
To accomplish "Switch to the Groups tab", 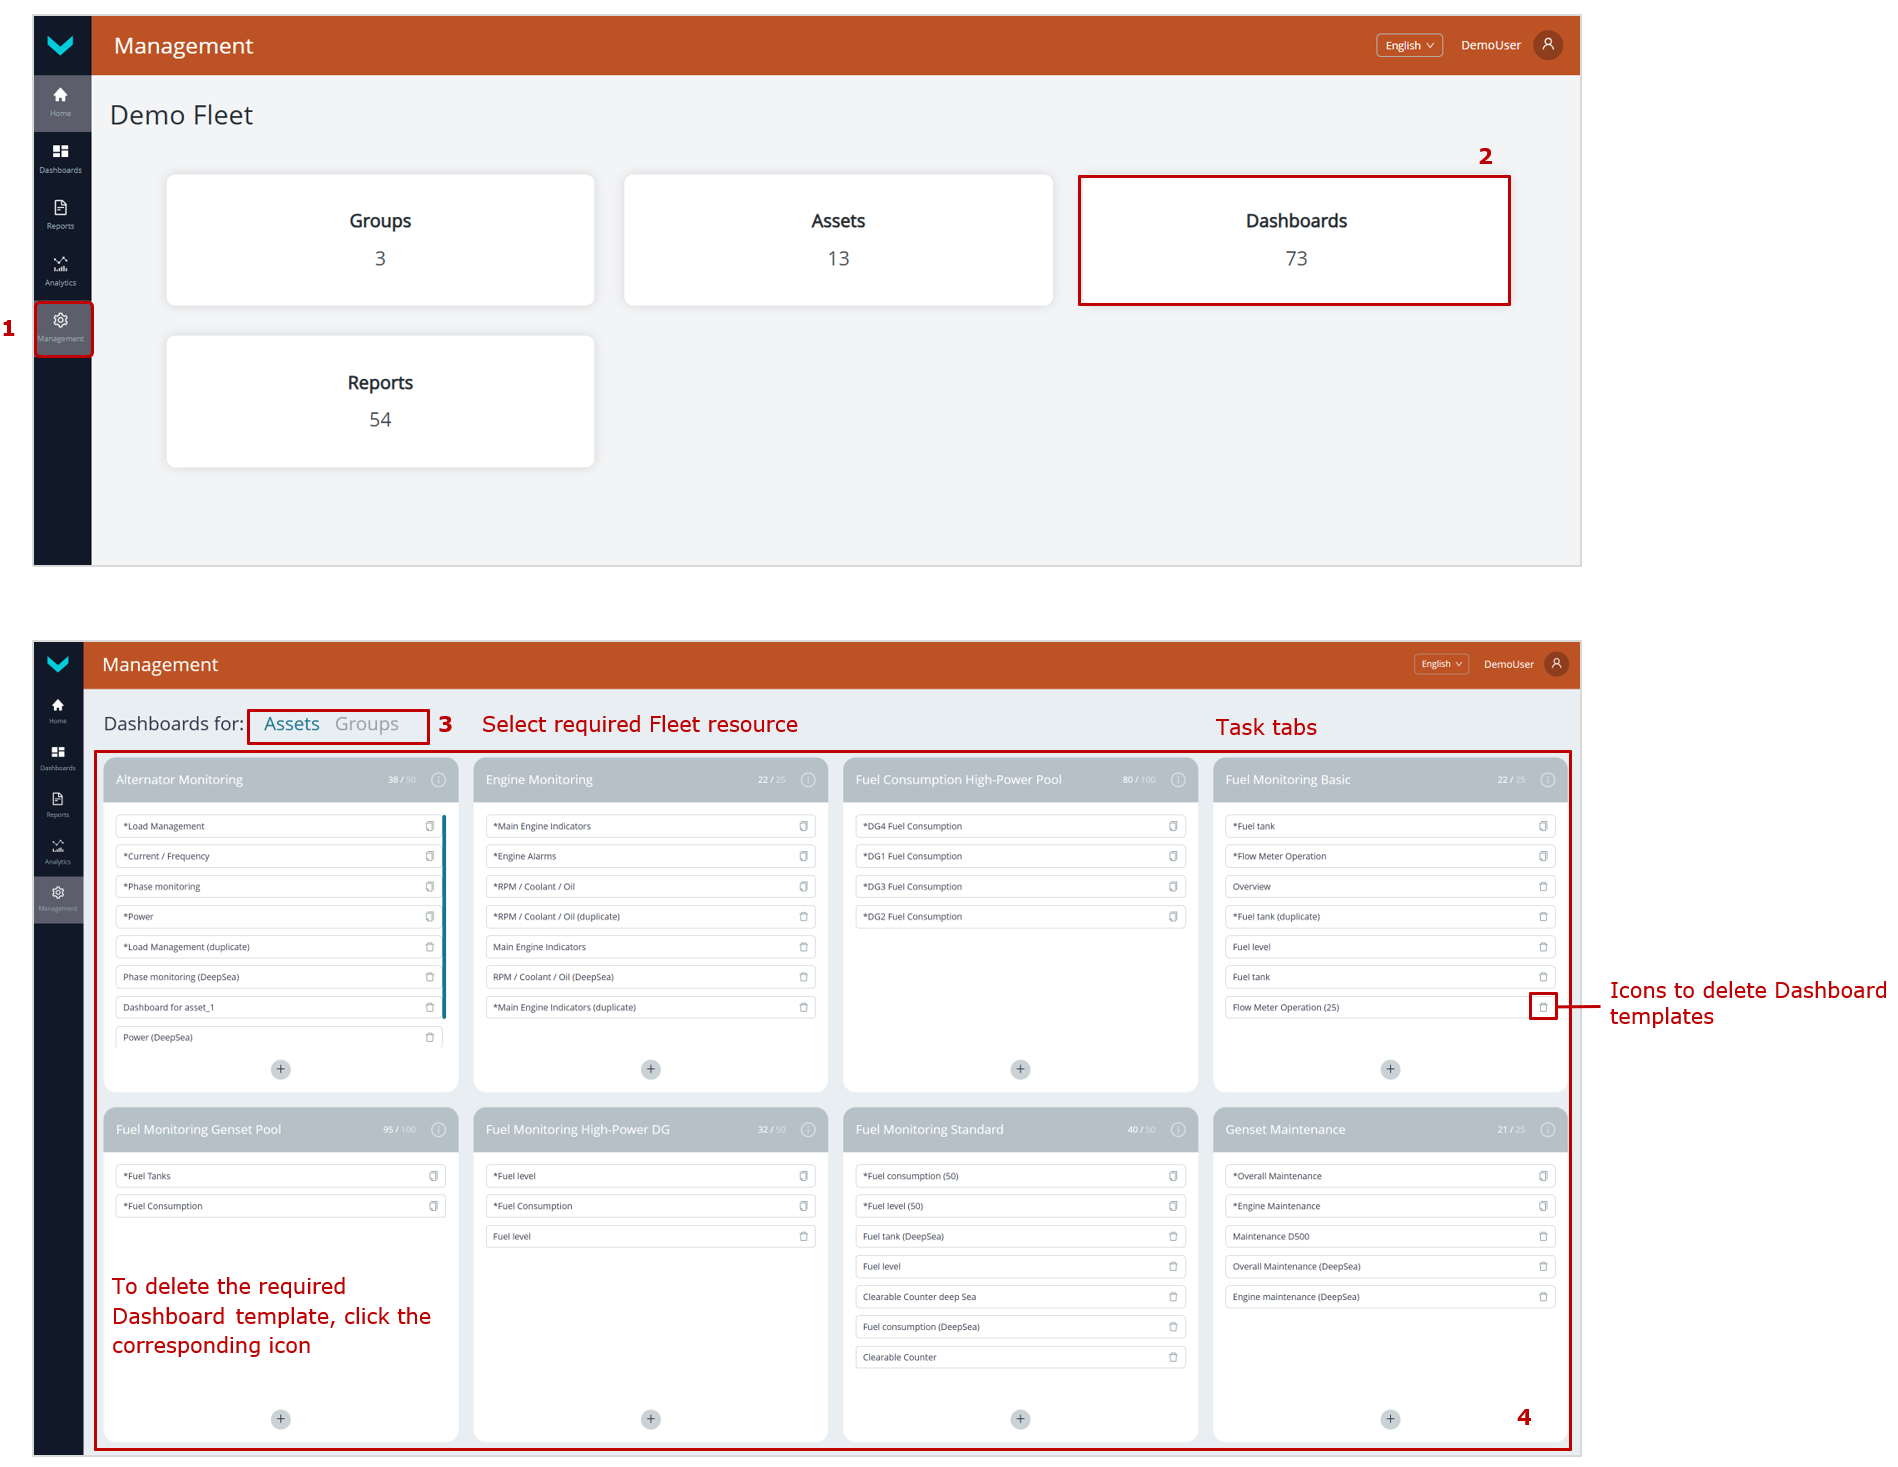I will tap(366, 724).
